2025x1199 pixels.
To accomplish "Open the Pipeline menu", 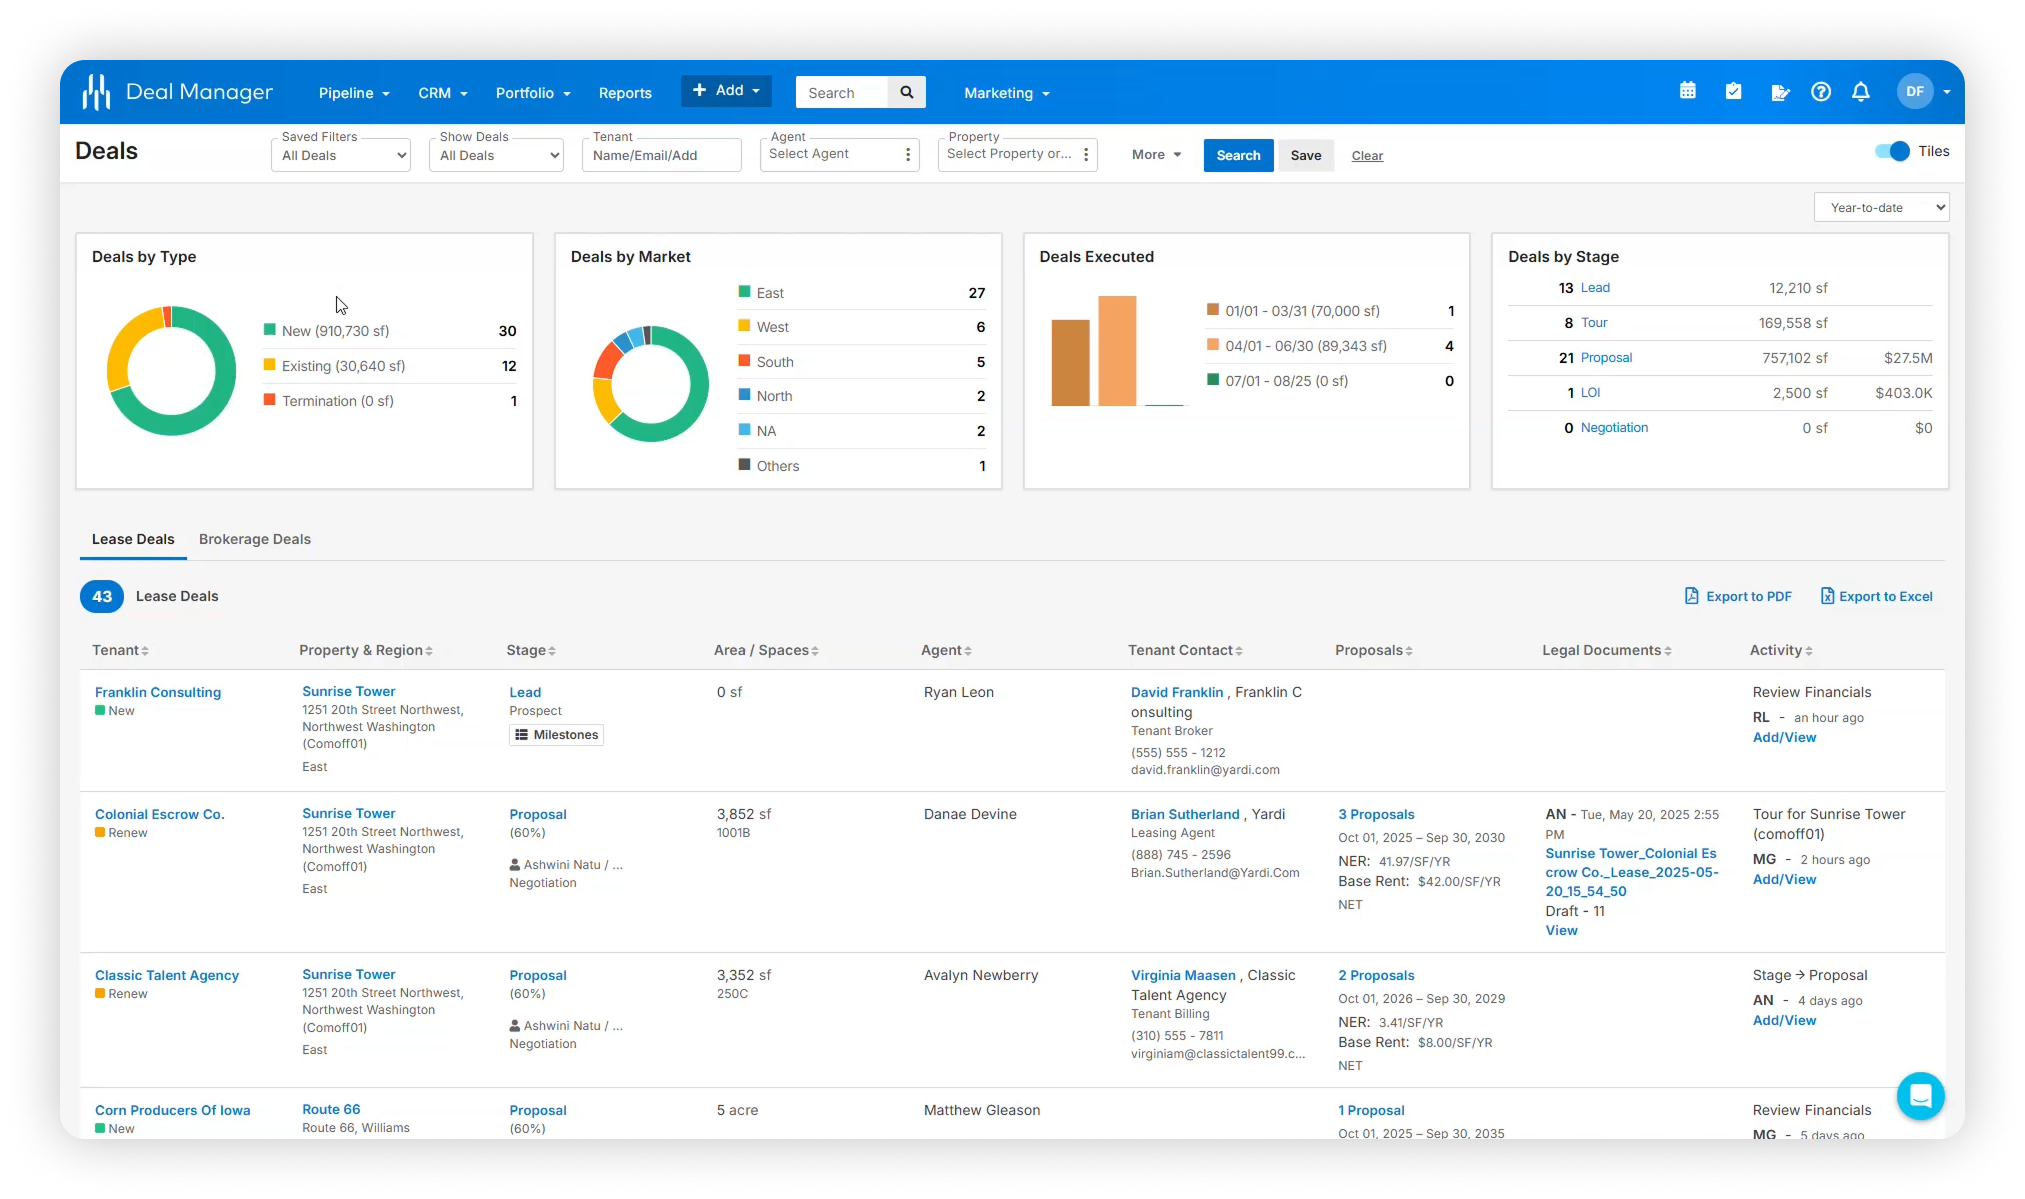I will (x=352, y=92).
